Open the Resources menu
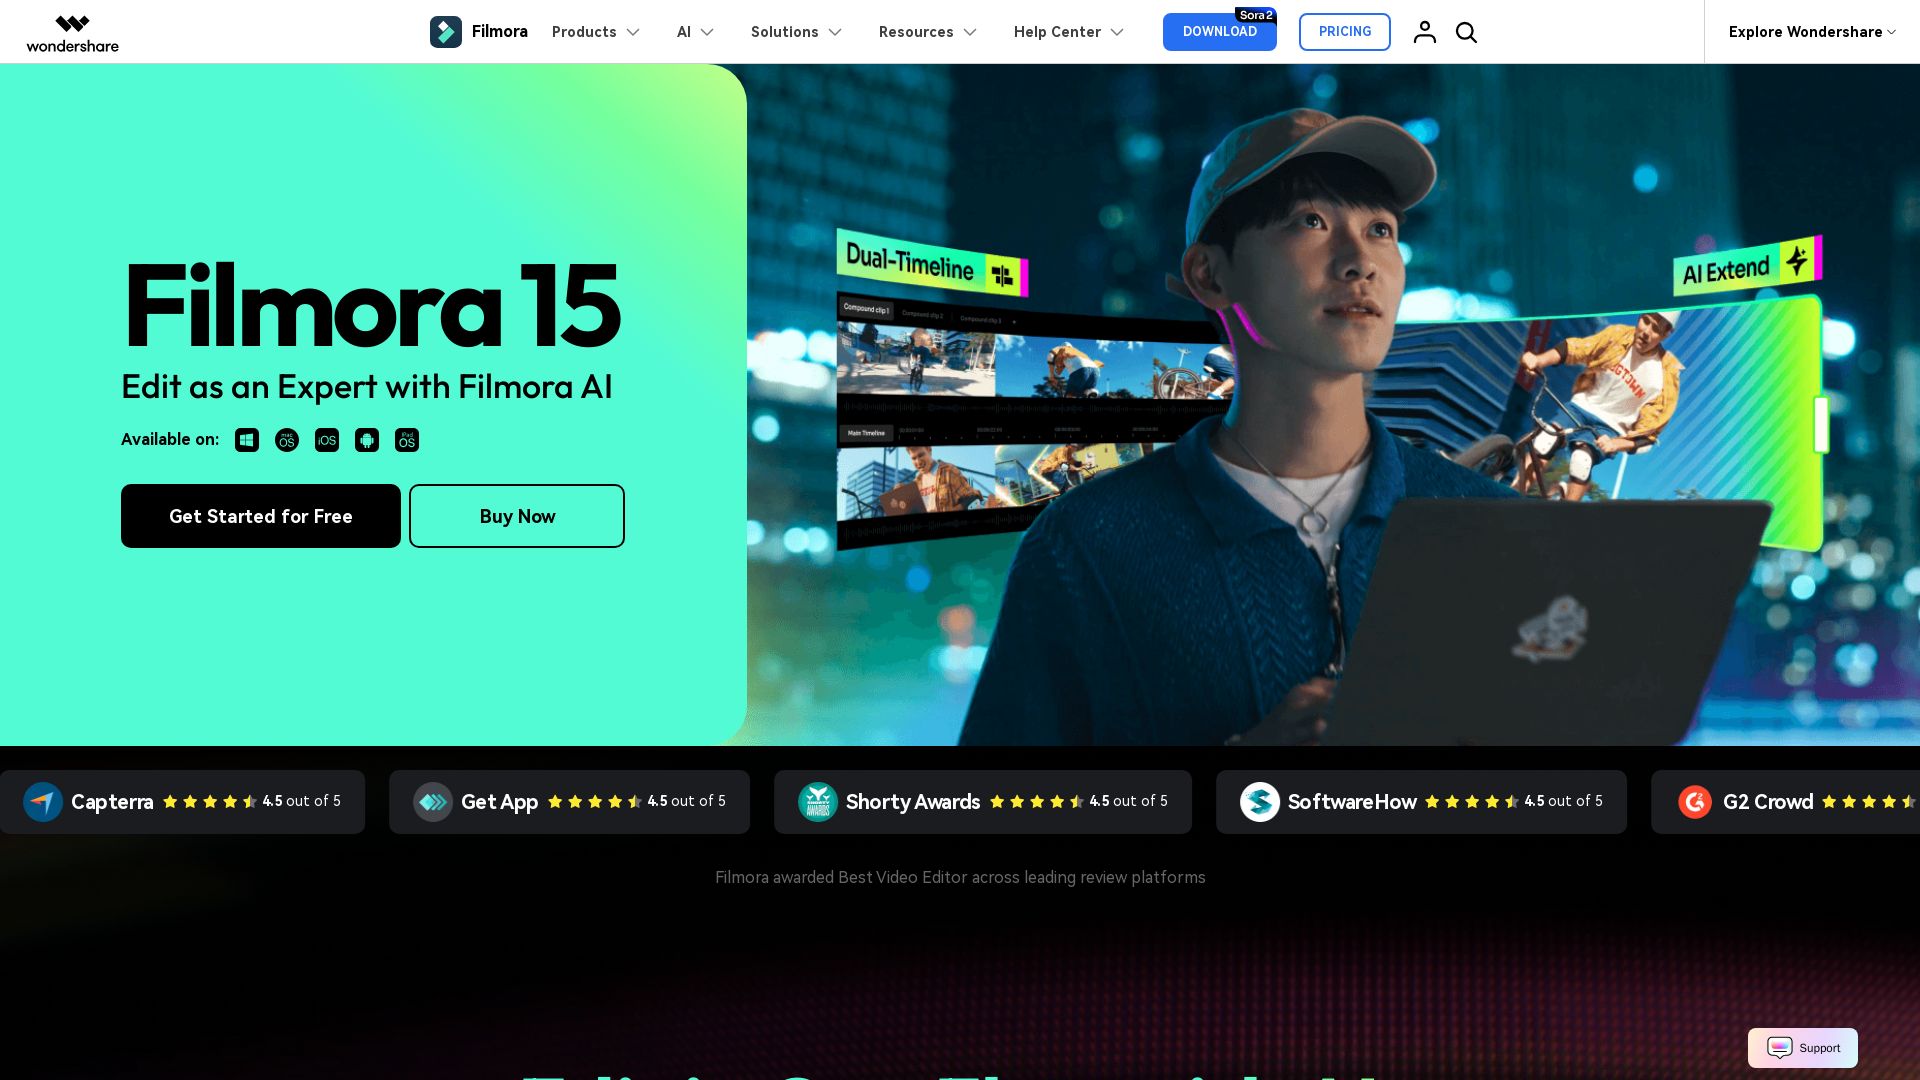The image size is (1920, 1080). coord(928,32)
